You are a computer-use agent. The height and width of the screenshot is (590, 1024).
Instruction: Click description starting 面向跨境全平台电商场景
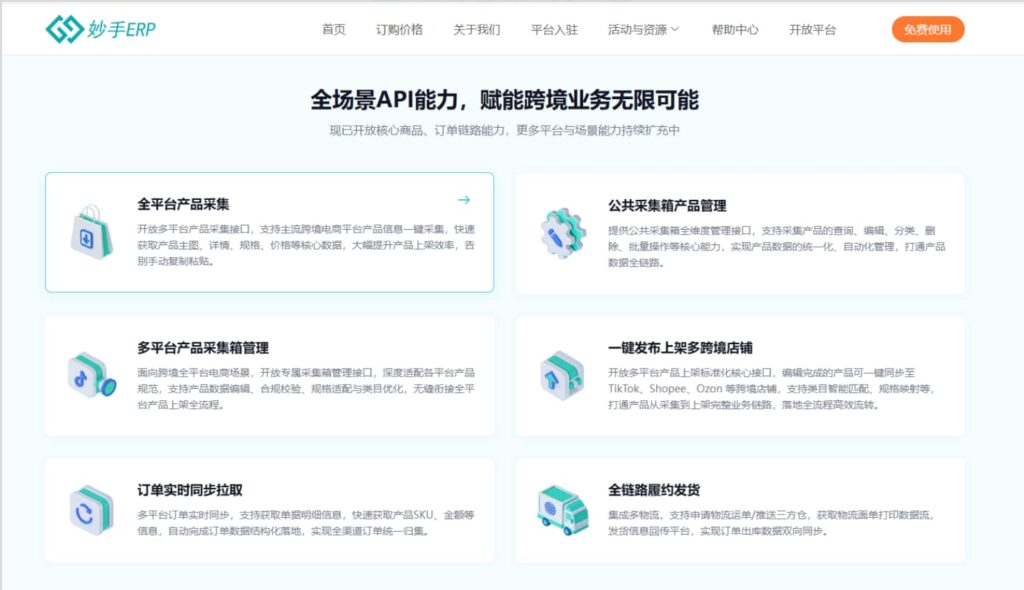point(306,389)
